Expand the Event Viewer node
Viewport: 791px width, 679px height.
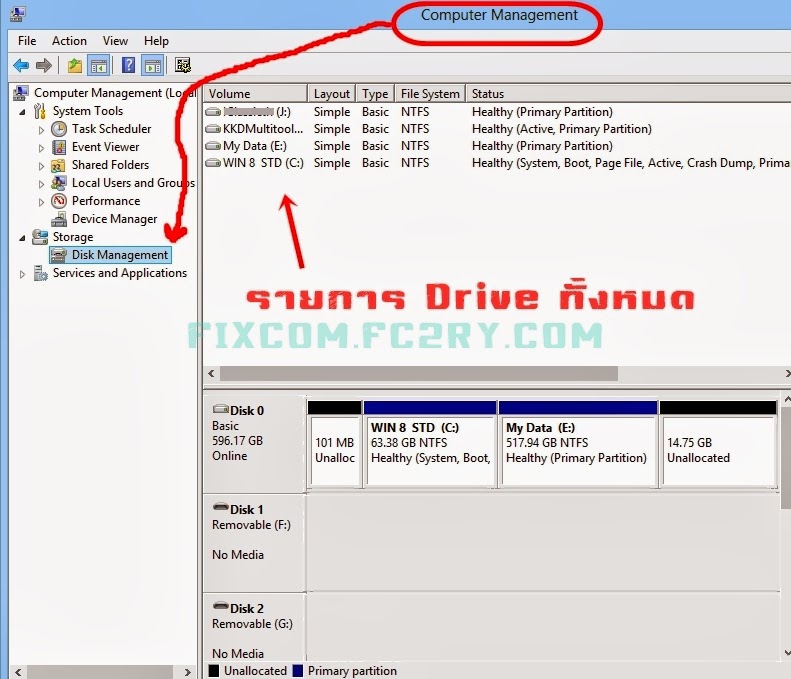click(41, 148)
